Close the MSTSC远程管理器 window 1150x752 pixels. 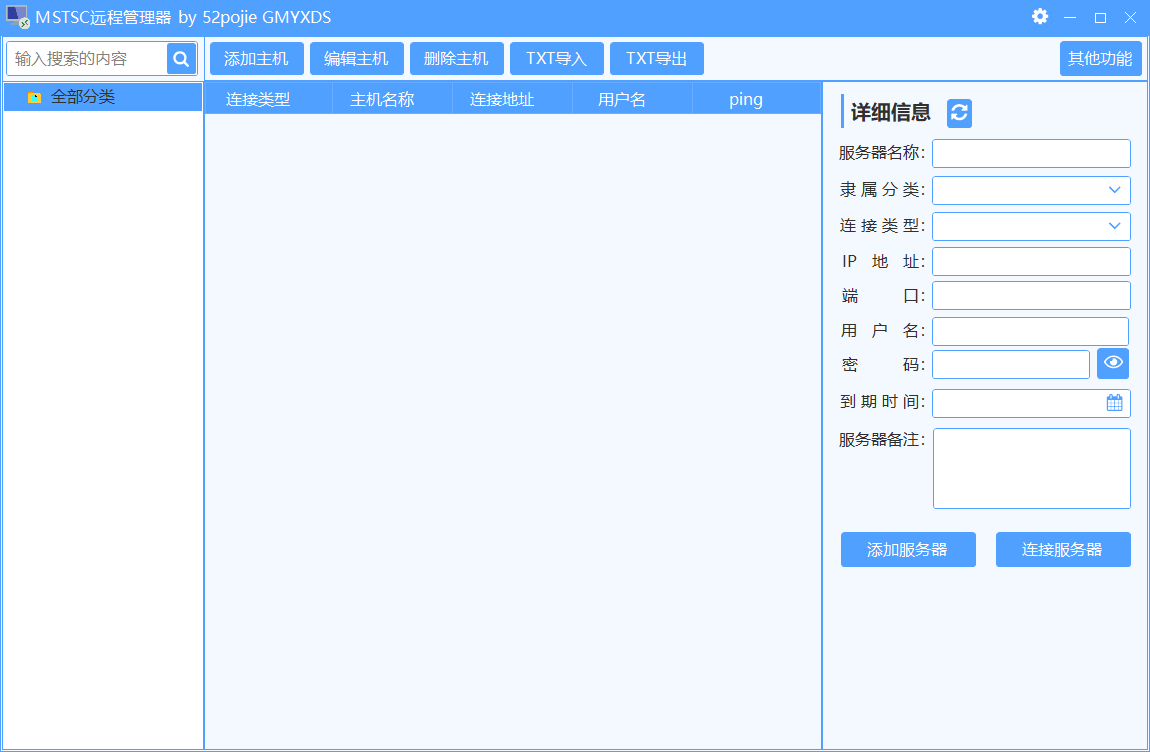tap(1130, 17)
